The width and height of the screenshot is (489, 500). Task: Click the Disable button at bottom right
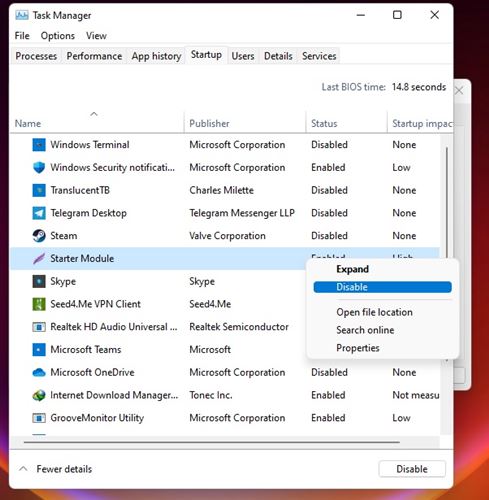click(412, 469)
